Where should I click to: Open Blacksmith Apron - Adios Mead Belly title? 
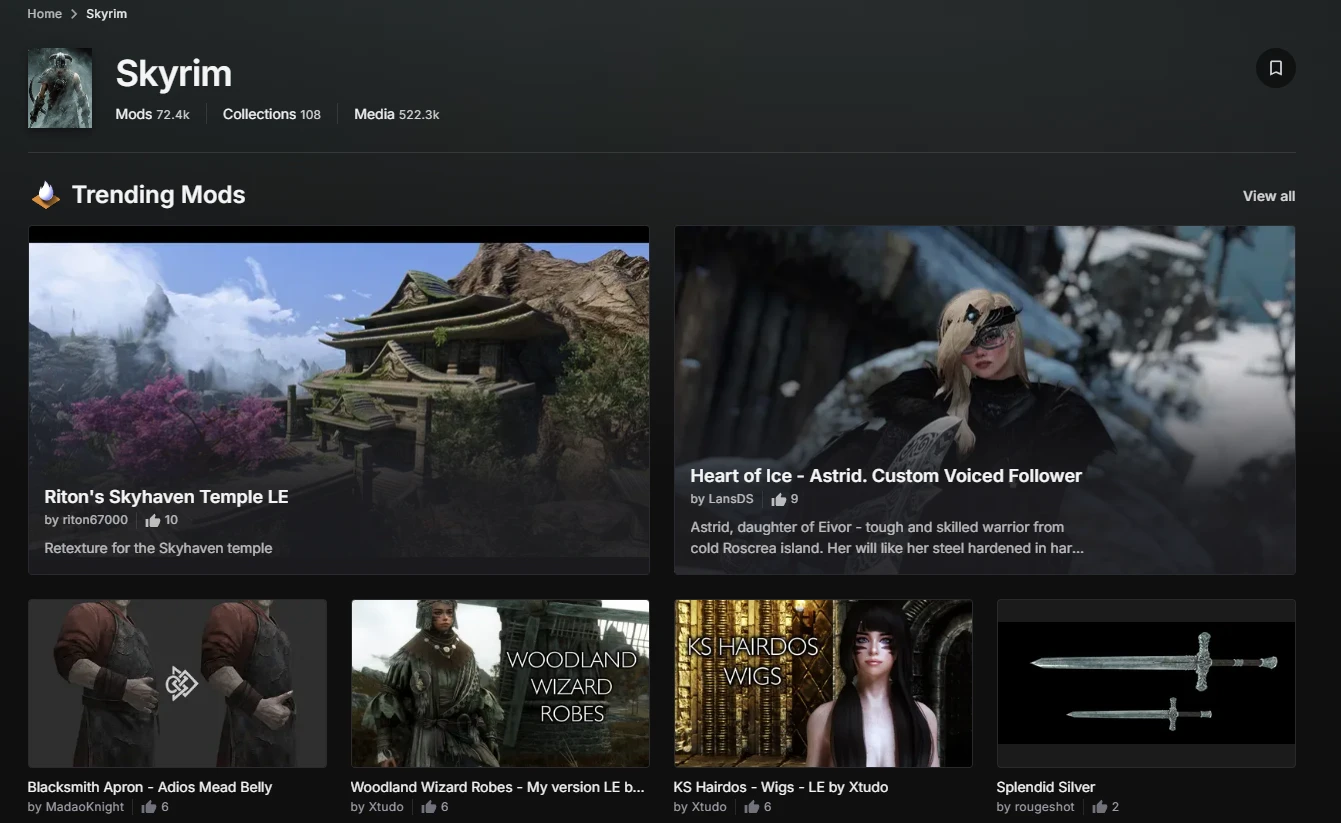coord(150,787)
